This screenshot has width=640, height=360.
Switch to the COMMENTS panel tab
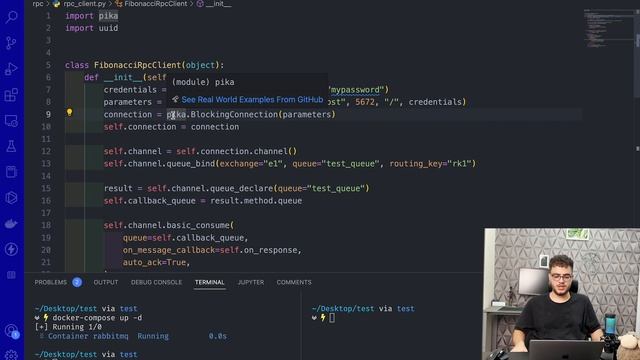294,282
